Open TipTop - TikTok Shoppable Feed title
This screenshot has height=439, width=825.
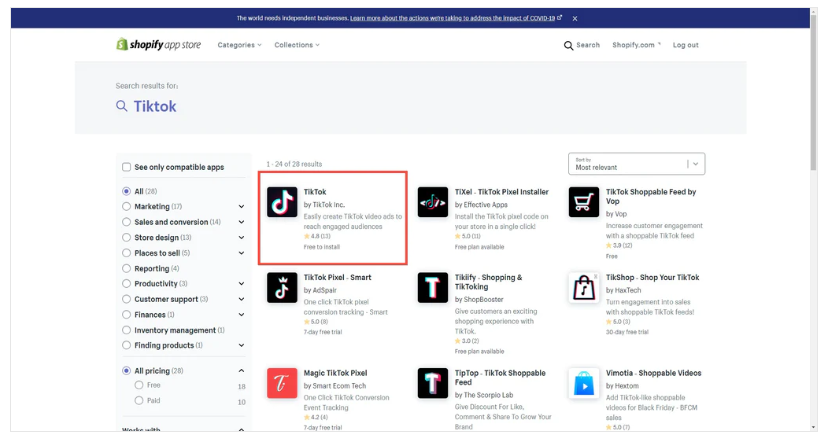[x=500, y=377]
